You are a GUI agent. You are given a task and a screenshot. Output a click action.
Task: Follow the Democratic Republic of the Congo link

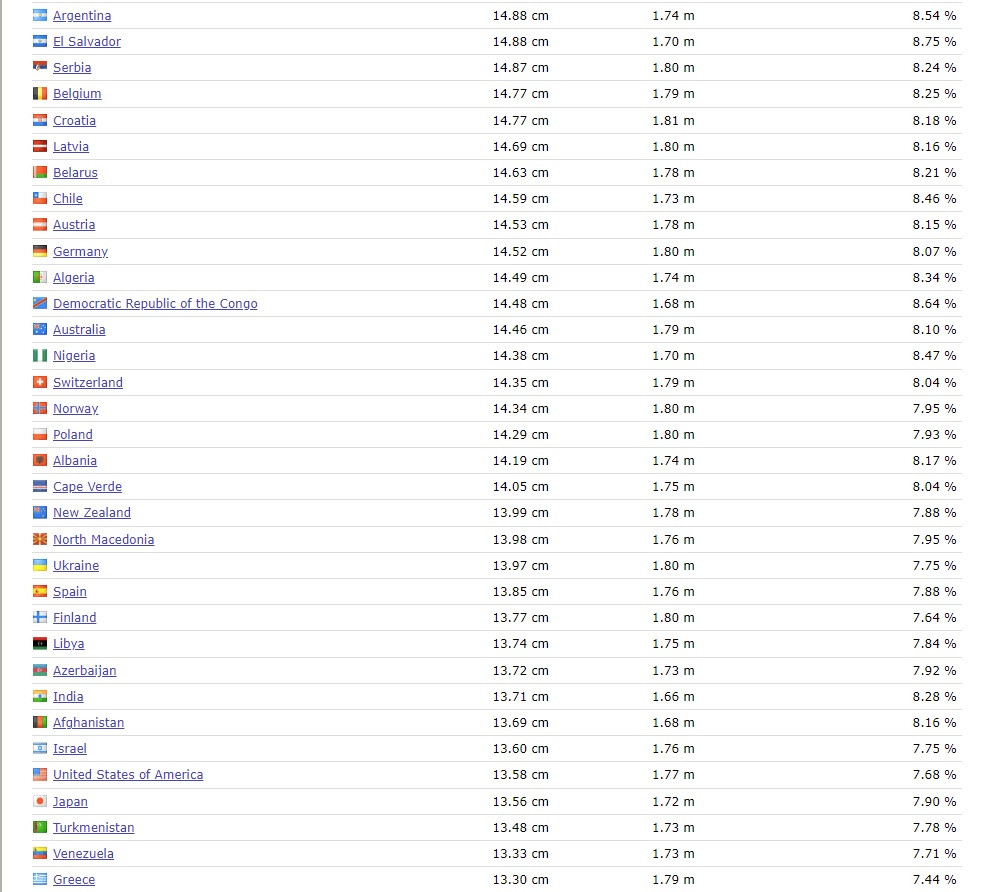coord(155,304)
